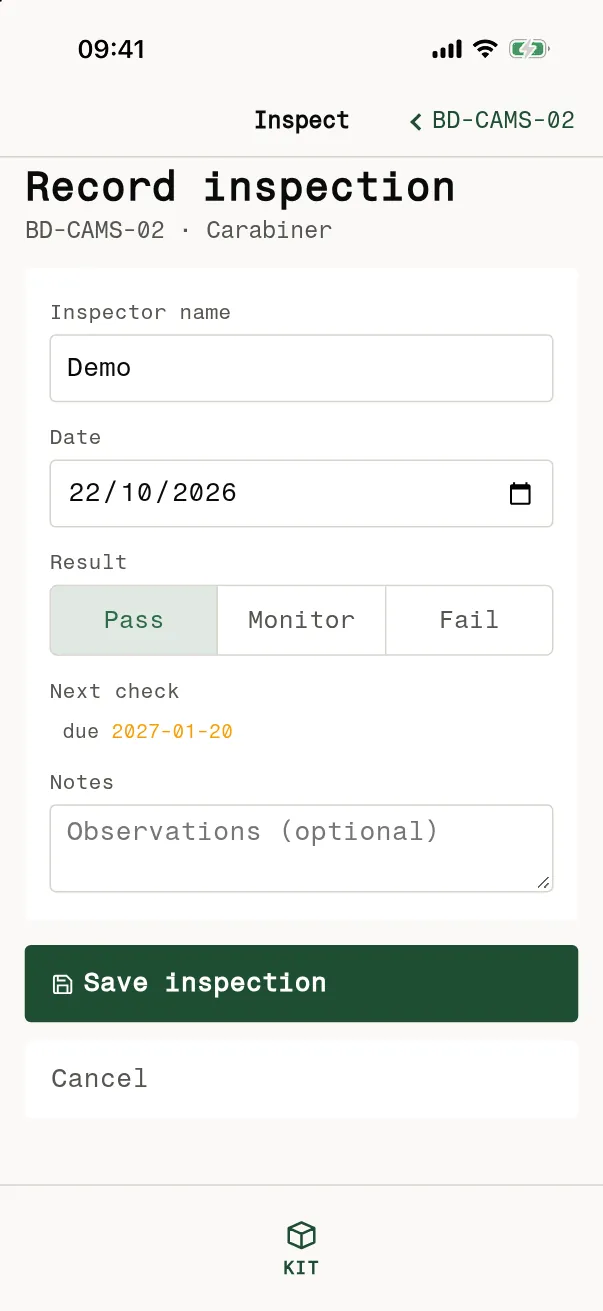Tap the KIT tab label
The width and height of the screenshot is (603, 1311).
click(301, 1268)
